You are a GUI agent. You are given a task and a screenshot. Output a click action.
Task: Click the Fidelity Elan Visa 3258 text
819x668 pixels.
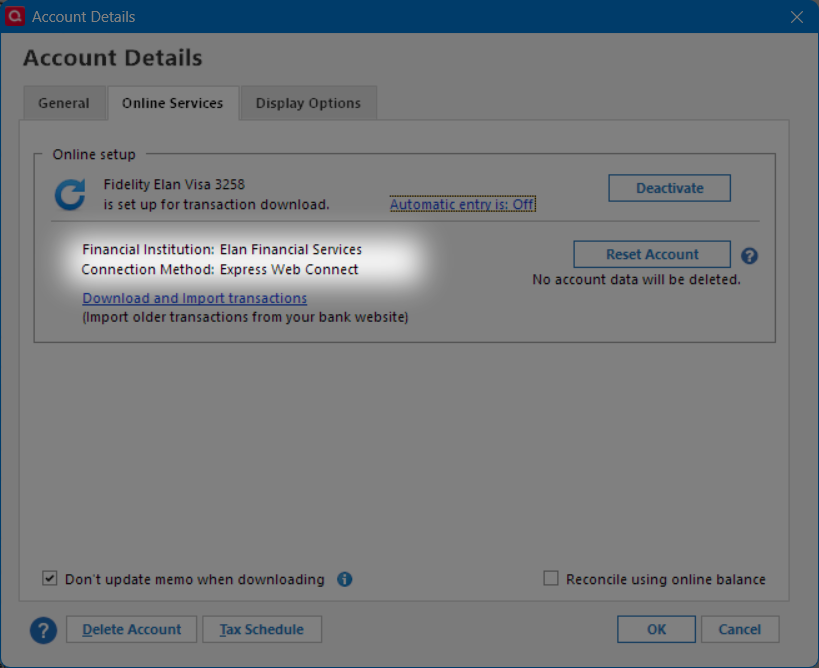[x=174, y=184]
